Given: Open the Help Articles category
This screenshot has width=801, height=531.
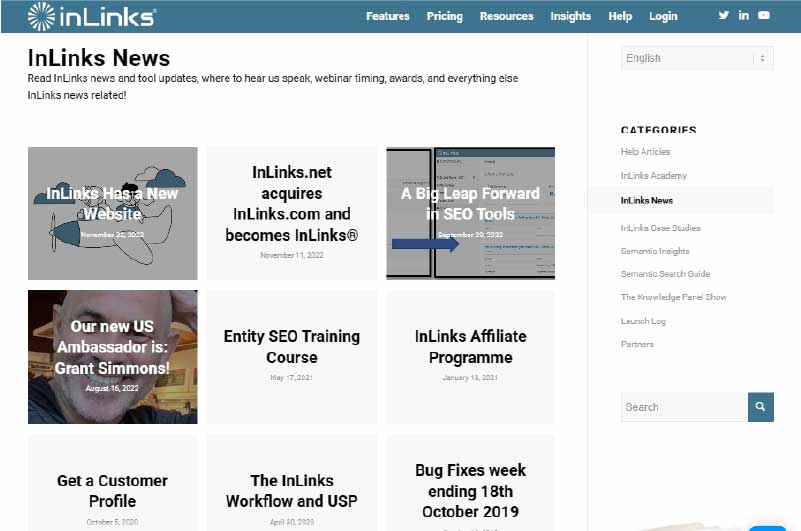Looking at the screenshot, I should point(645,152).
